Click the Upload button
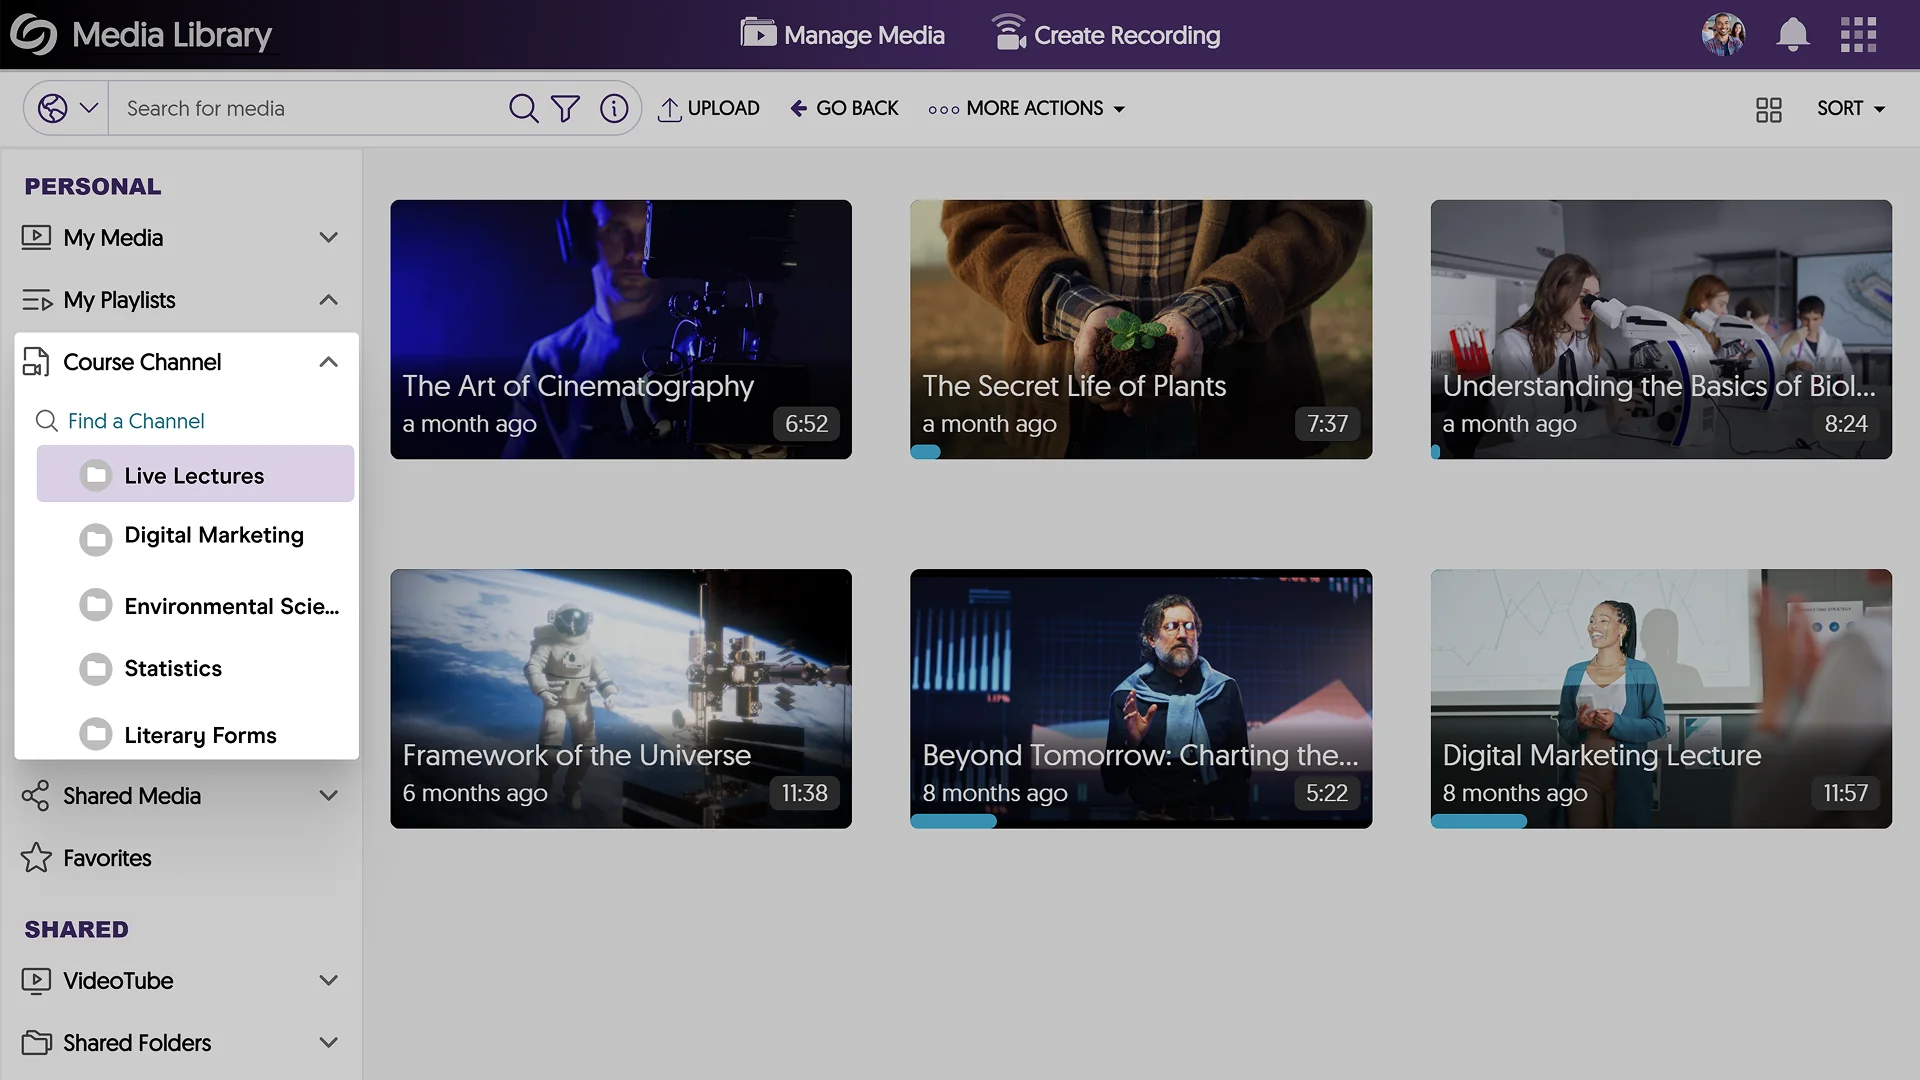Viewport: 1920px width, 1080px height. (x=709, y=108)
